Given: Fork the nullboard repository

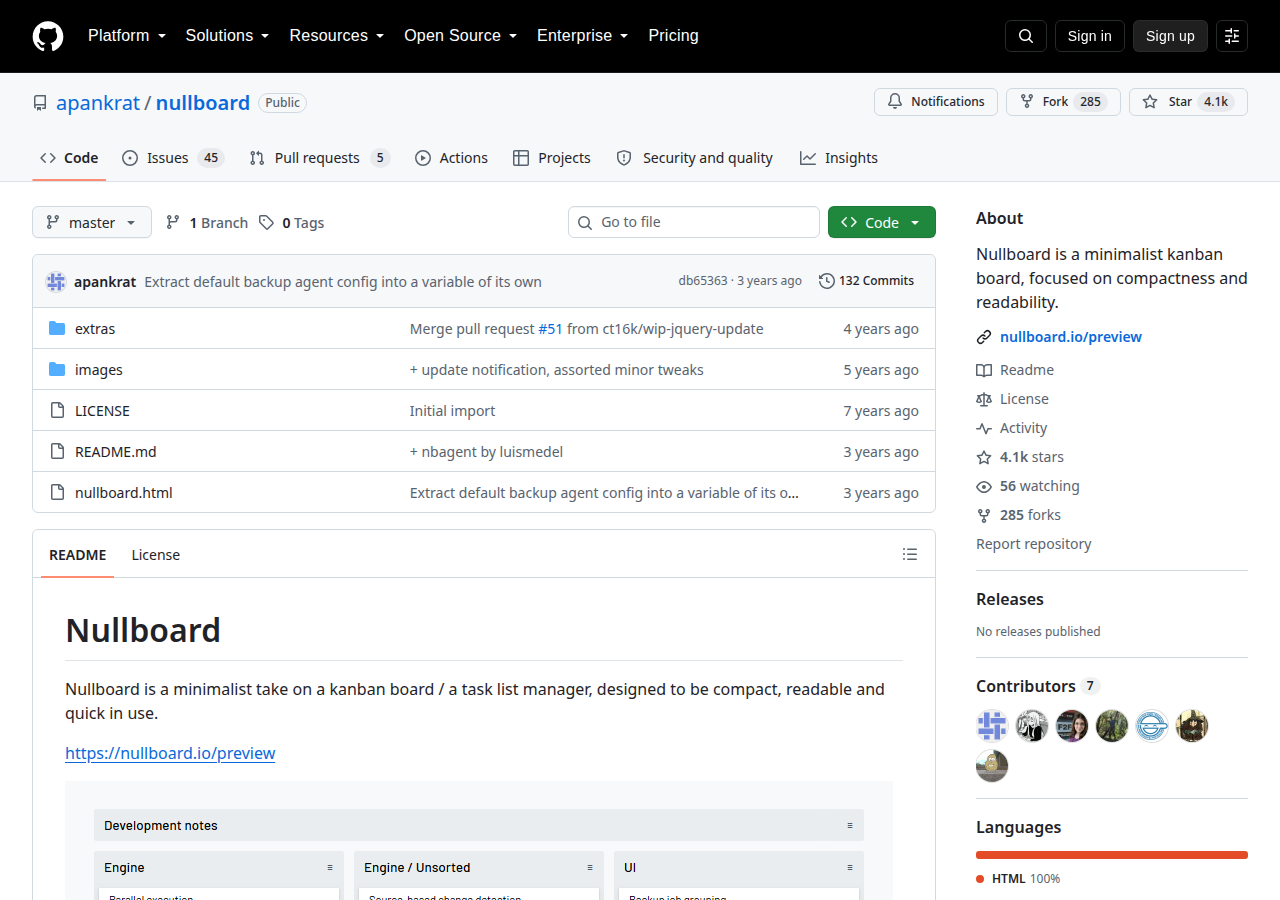Looking at the screenshot, I should tap(1063, 102).
